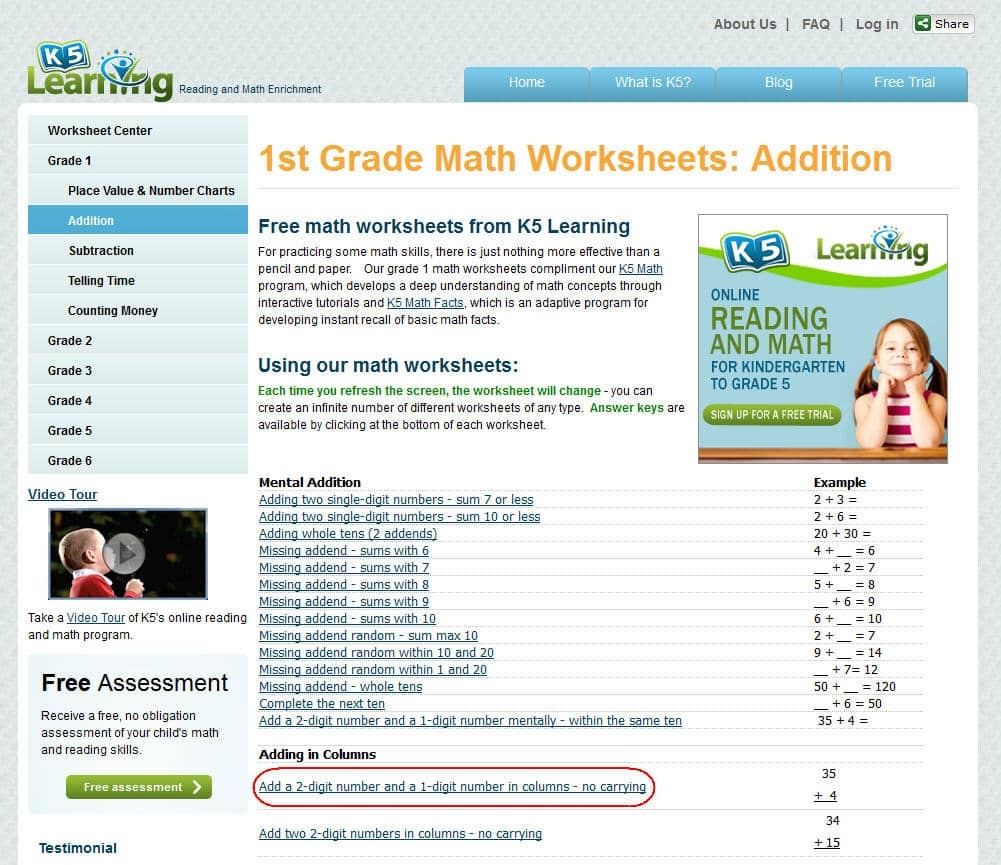Image resolution: width=1001 pixels, height=865 pixels.
Task: Open the K5 Math Facts link
Action: [425, 302]
